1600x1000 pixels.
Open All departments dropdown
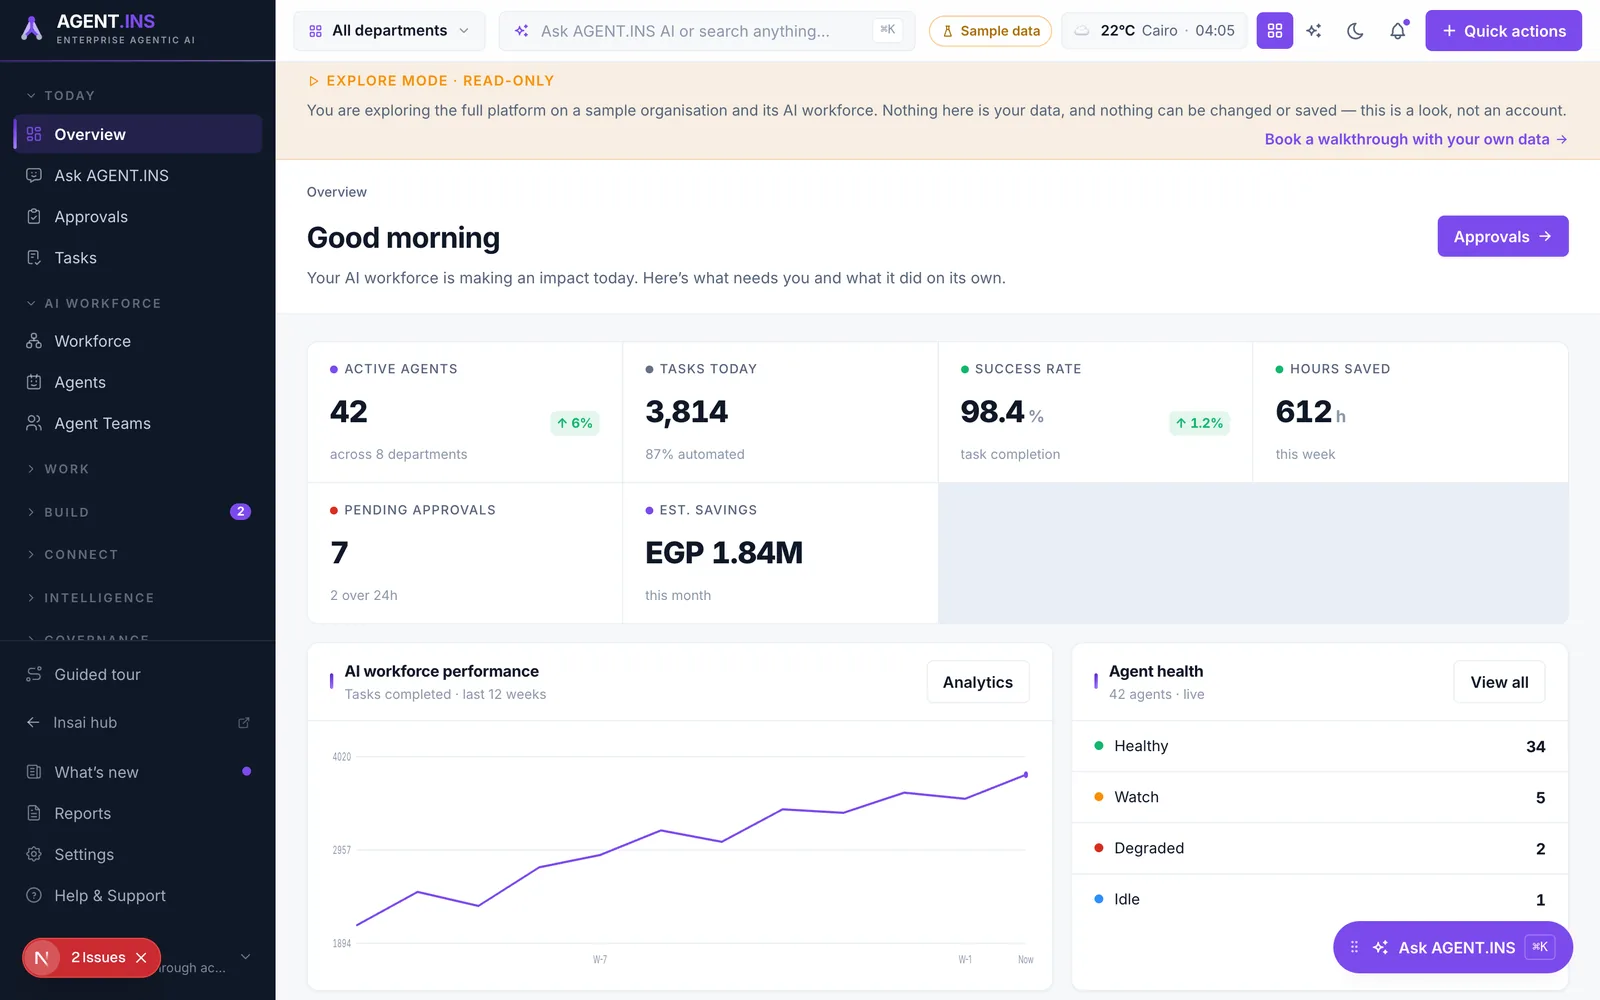coord(389,31)
